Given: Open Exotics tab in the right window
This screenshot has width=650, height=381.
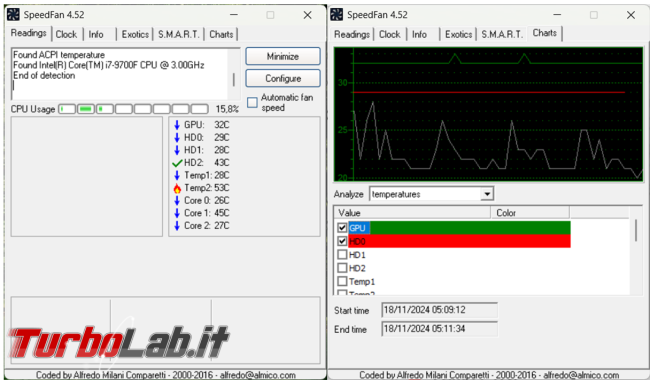Looking at the screenshot, I should click(x=458, y=34).
